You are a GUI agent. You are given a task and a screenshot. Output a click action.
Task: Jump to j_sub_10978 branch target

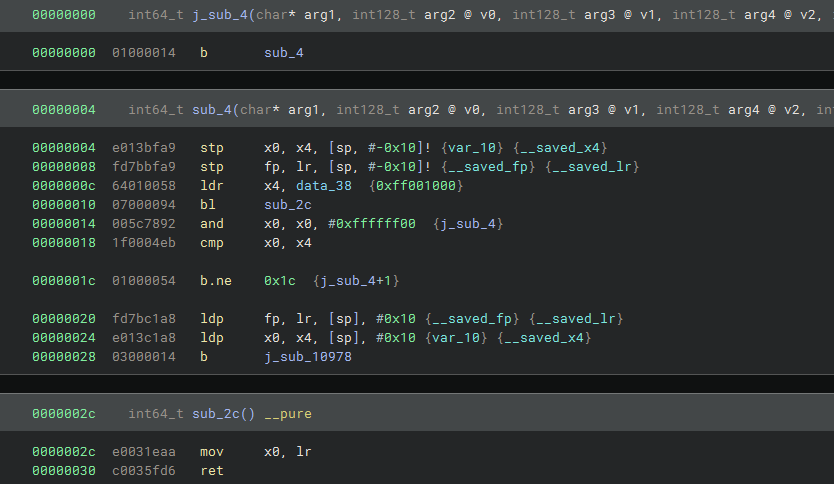tap(307, 357)
